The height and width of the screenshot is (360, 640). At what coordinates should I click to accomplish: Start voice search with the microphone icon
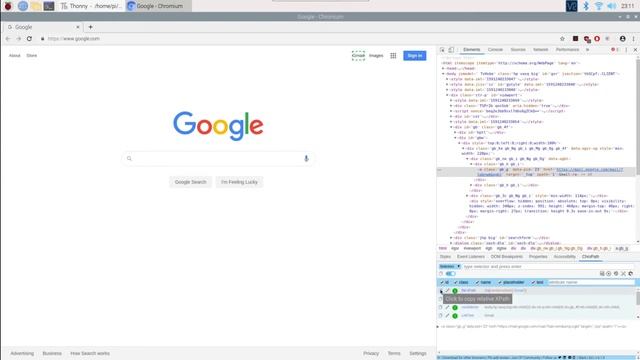[306, 158]
